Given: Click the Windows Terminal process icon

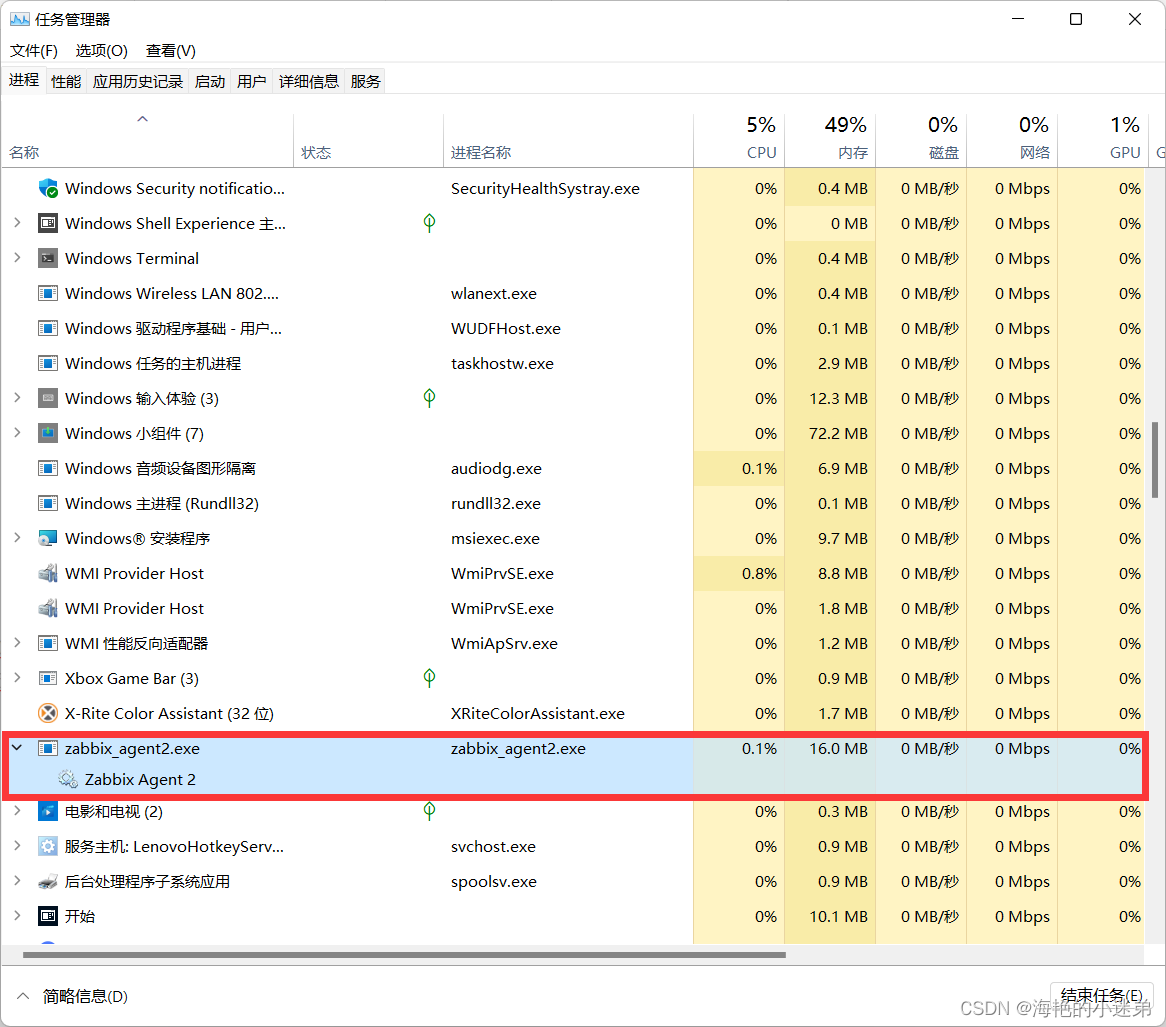Looking at the screenshot, I should point(48,258).
